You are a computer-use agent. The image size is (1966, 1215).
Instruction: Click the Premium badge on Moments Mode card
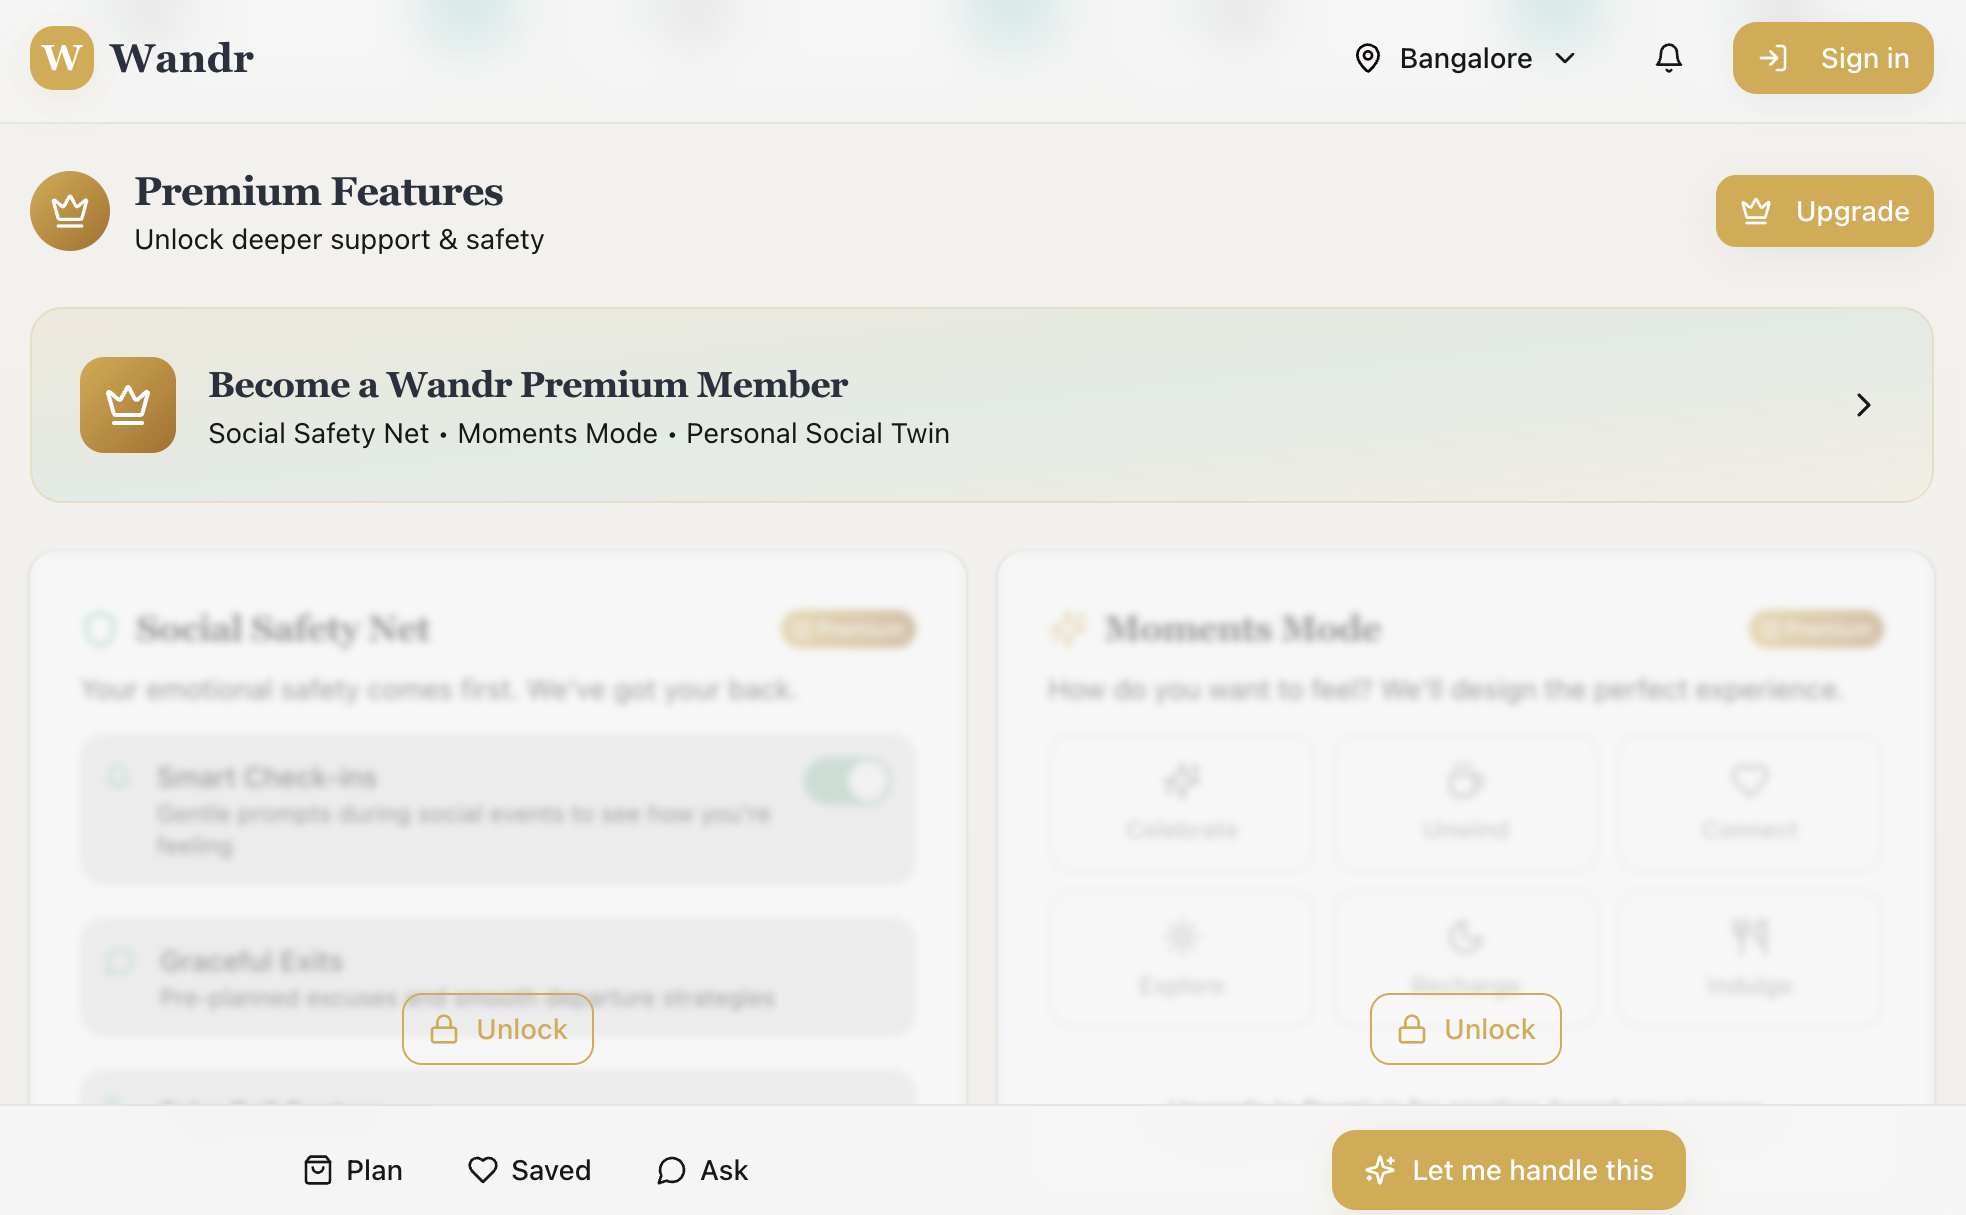(1815, 629)
